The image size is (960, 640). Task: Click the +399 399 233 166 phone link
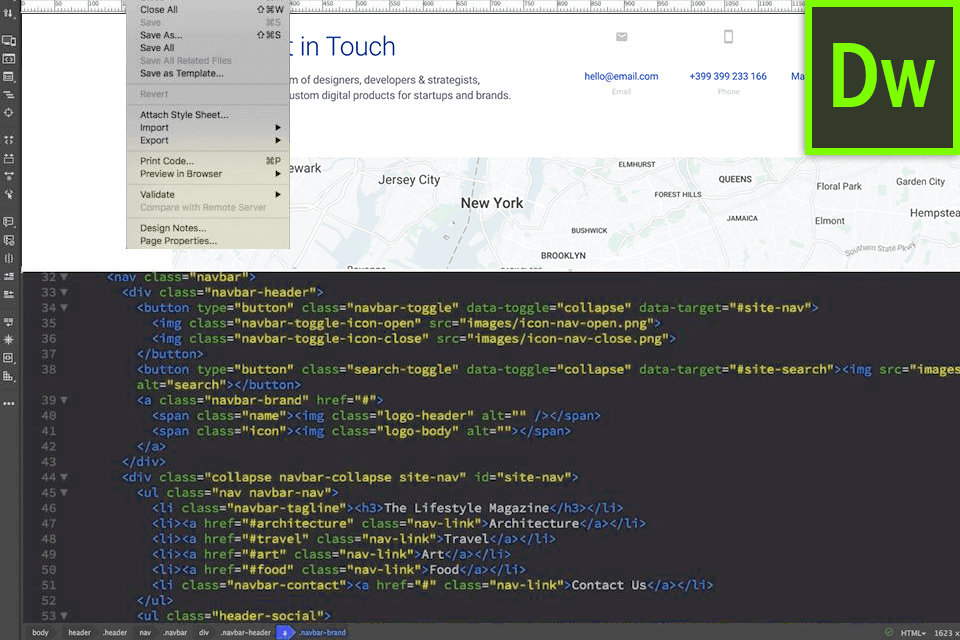pyautogui.click(x=728, y=76)
